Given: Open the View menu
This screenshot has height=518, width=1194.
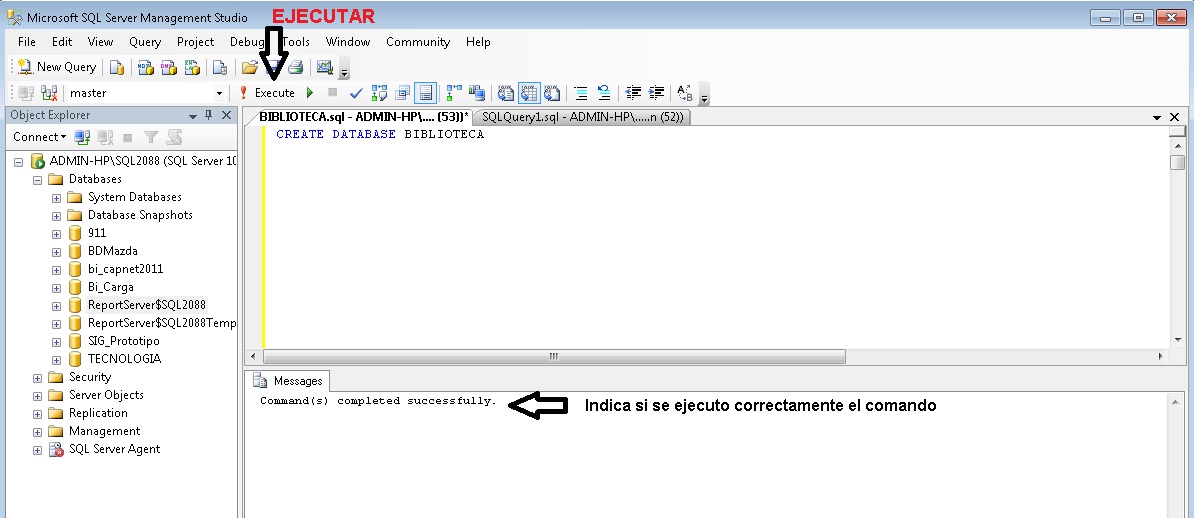Looking at the screenshot, I should pyautogui.click(x=101, y=42).
